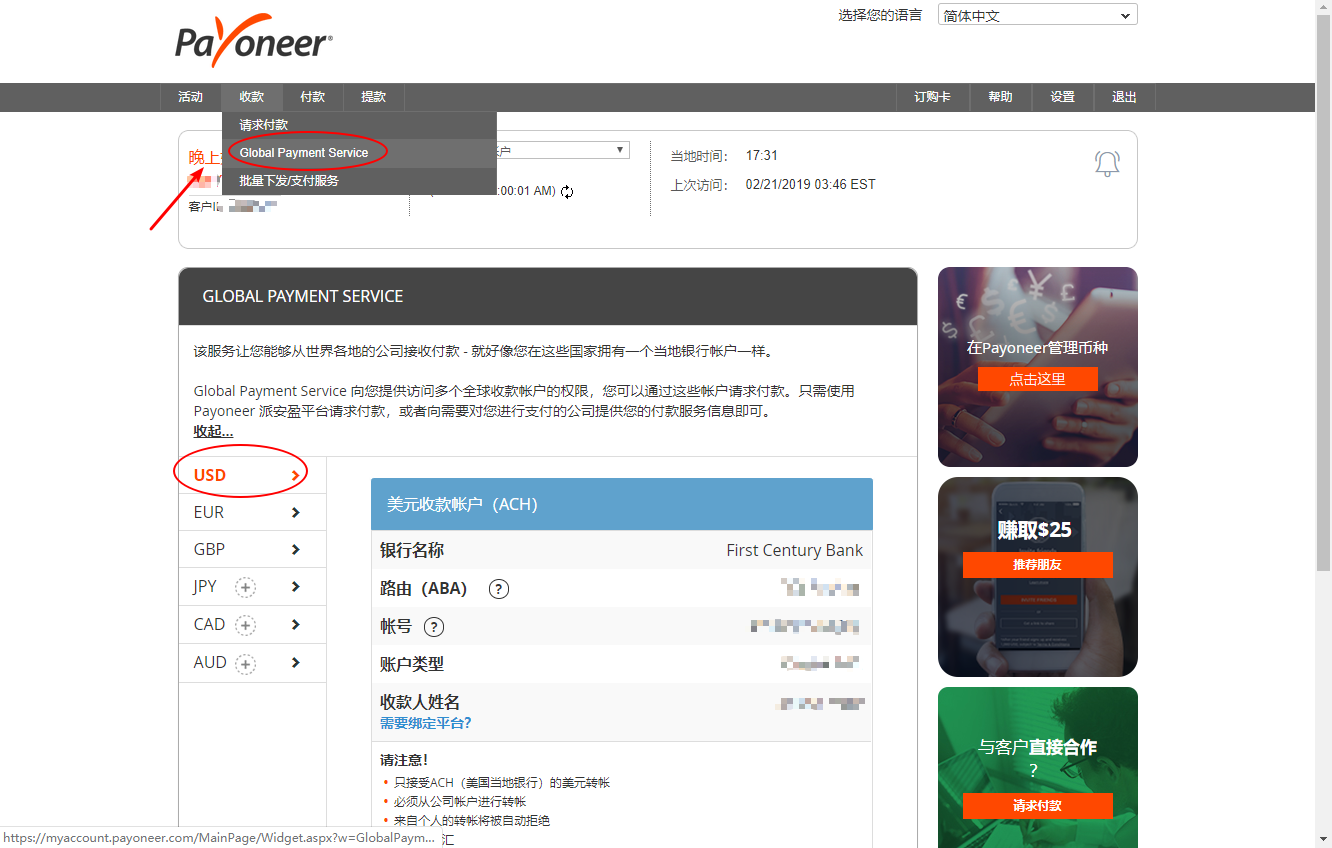Open the notification bell icon
The width and height of the screenshot is (1332, 848).
[x=1107, y=164]
